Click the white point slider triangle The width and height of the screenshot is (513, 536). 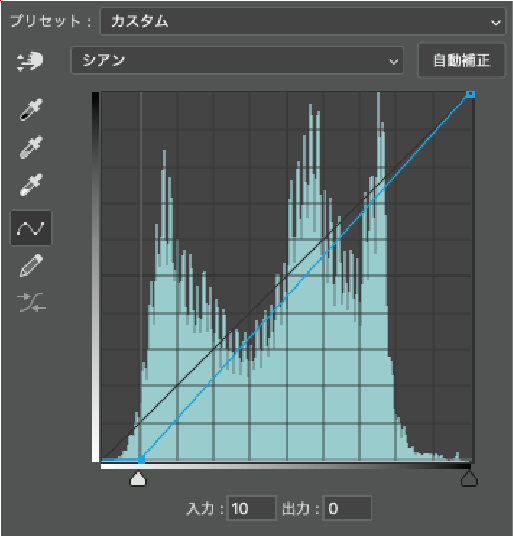138,479
